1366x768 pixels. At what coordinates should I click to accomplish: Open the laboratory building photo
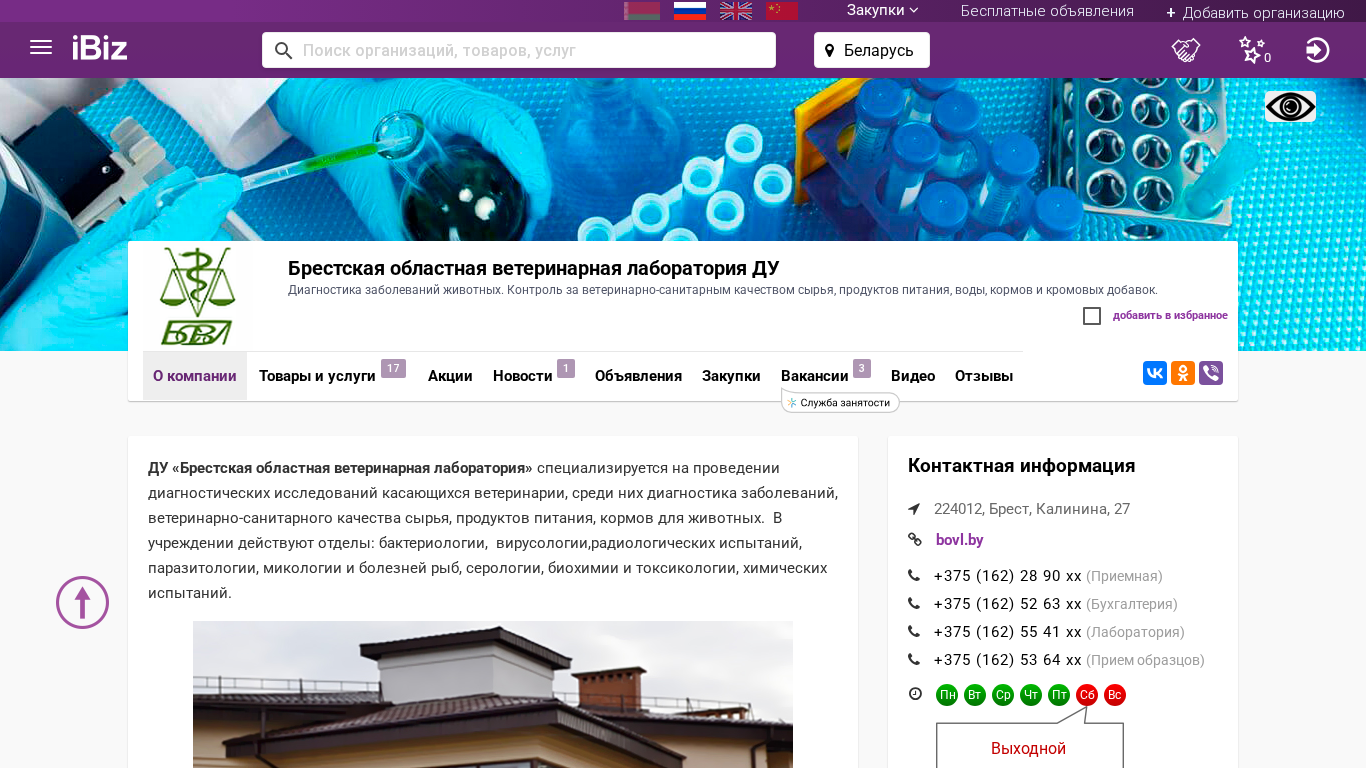point(493,694)
